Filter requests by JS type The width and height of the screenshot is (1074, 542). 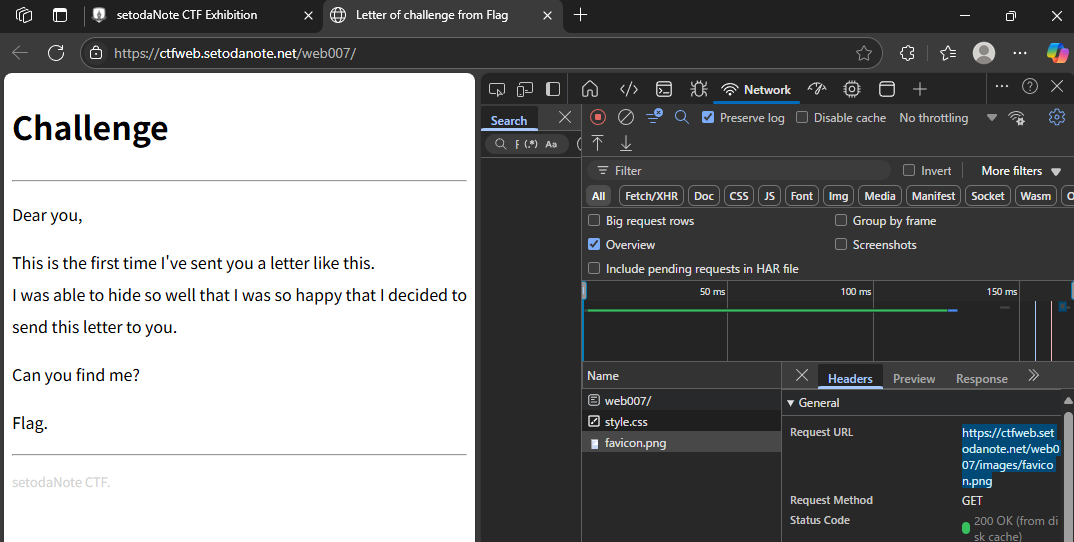tap(769, 196)
